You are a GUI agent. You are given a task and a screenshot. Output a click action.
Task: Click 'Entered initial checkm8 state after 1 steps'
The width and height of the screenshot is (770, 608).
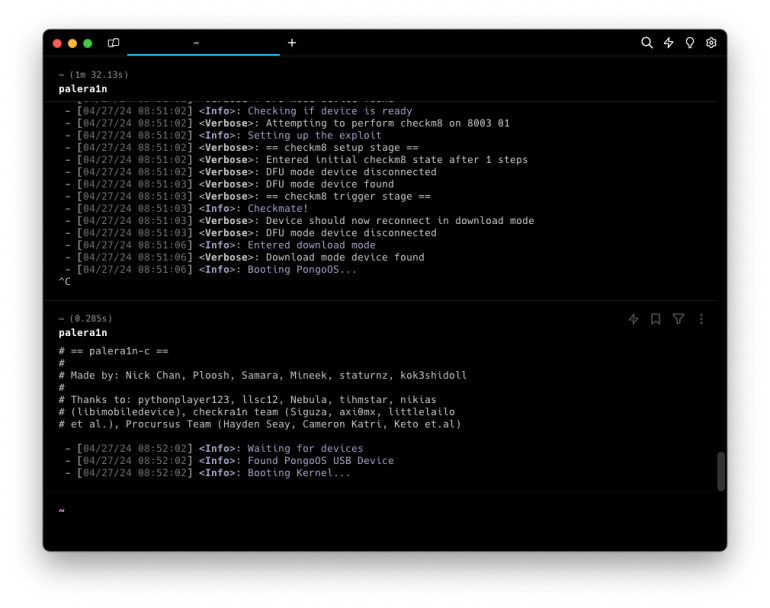[x=397, y=160]
